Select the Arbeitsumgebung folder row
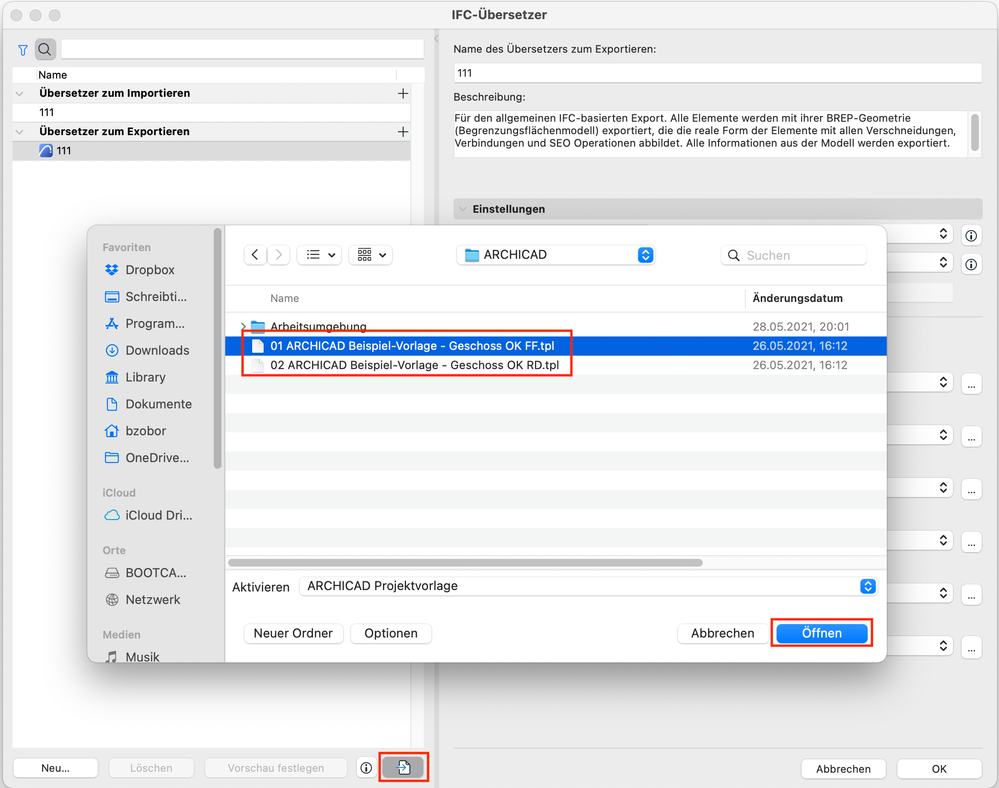Screen dimensions: 999x788 click(x=556, y=327)
